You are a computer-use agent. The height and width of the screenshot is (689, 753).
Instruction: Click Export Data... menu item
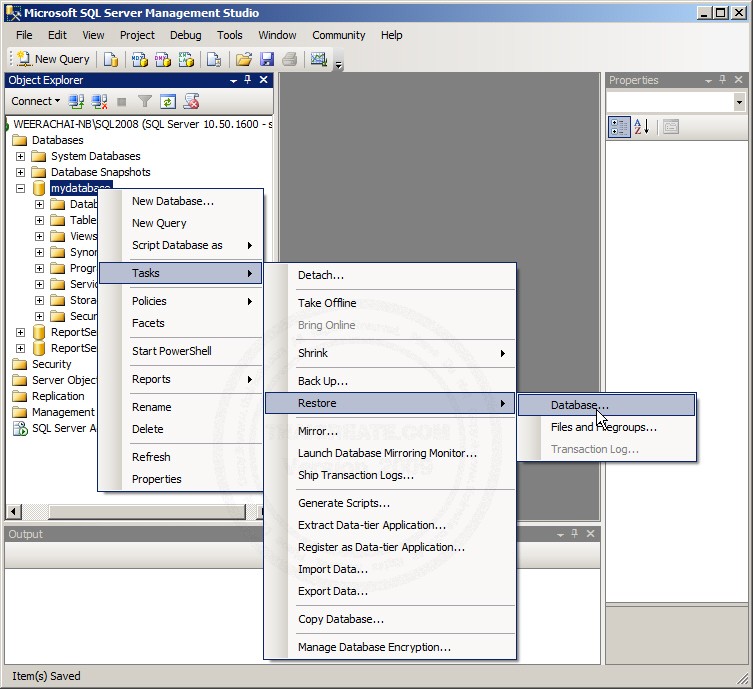(x=390, y=591)
